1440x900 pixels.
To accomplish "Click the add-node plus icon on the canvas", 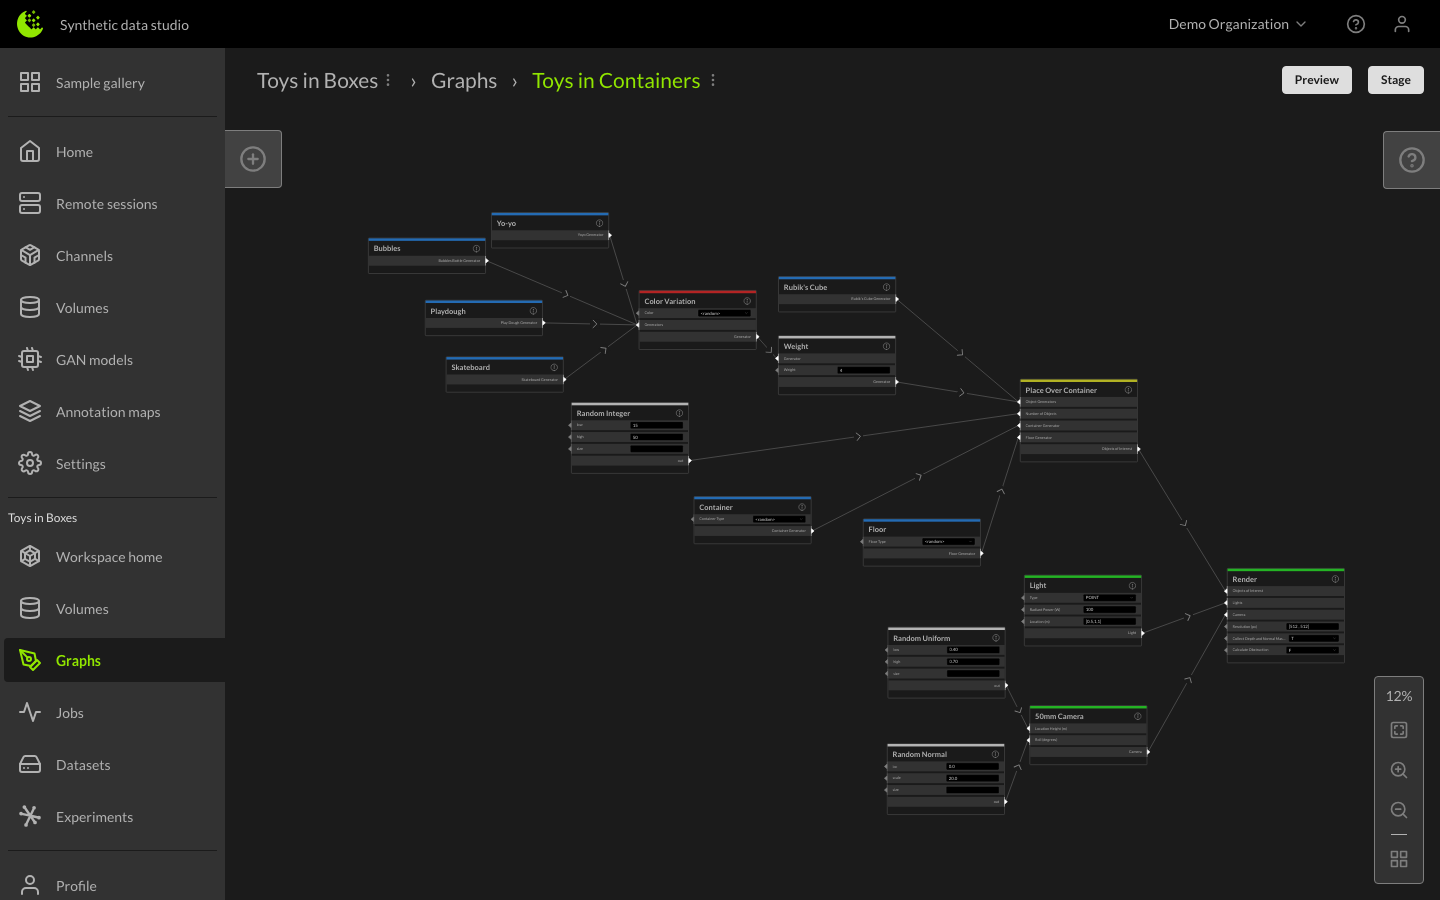I will [x=253, y=158].
